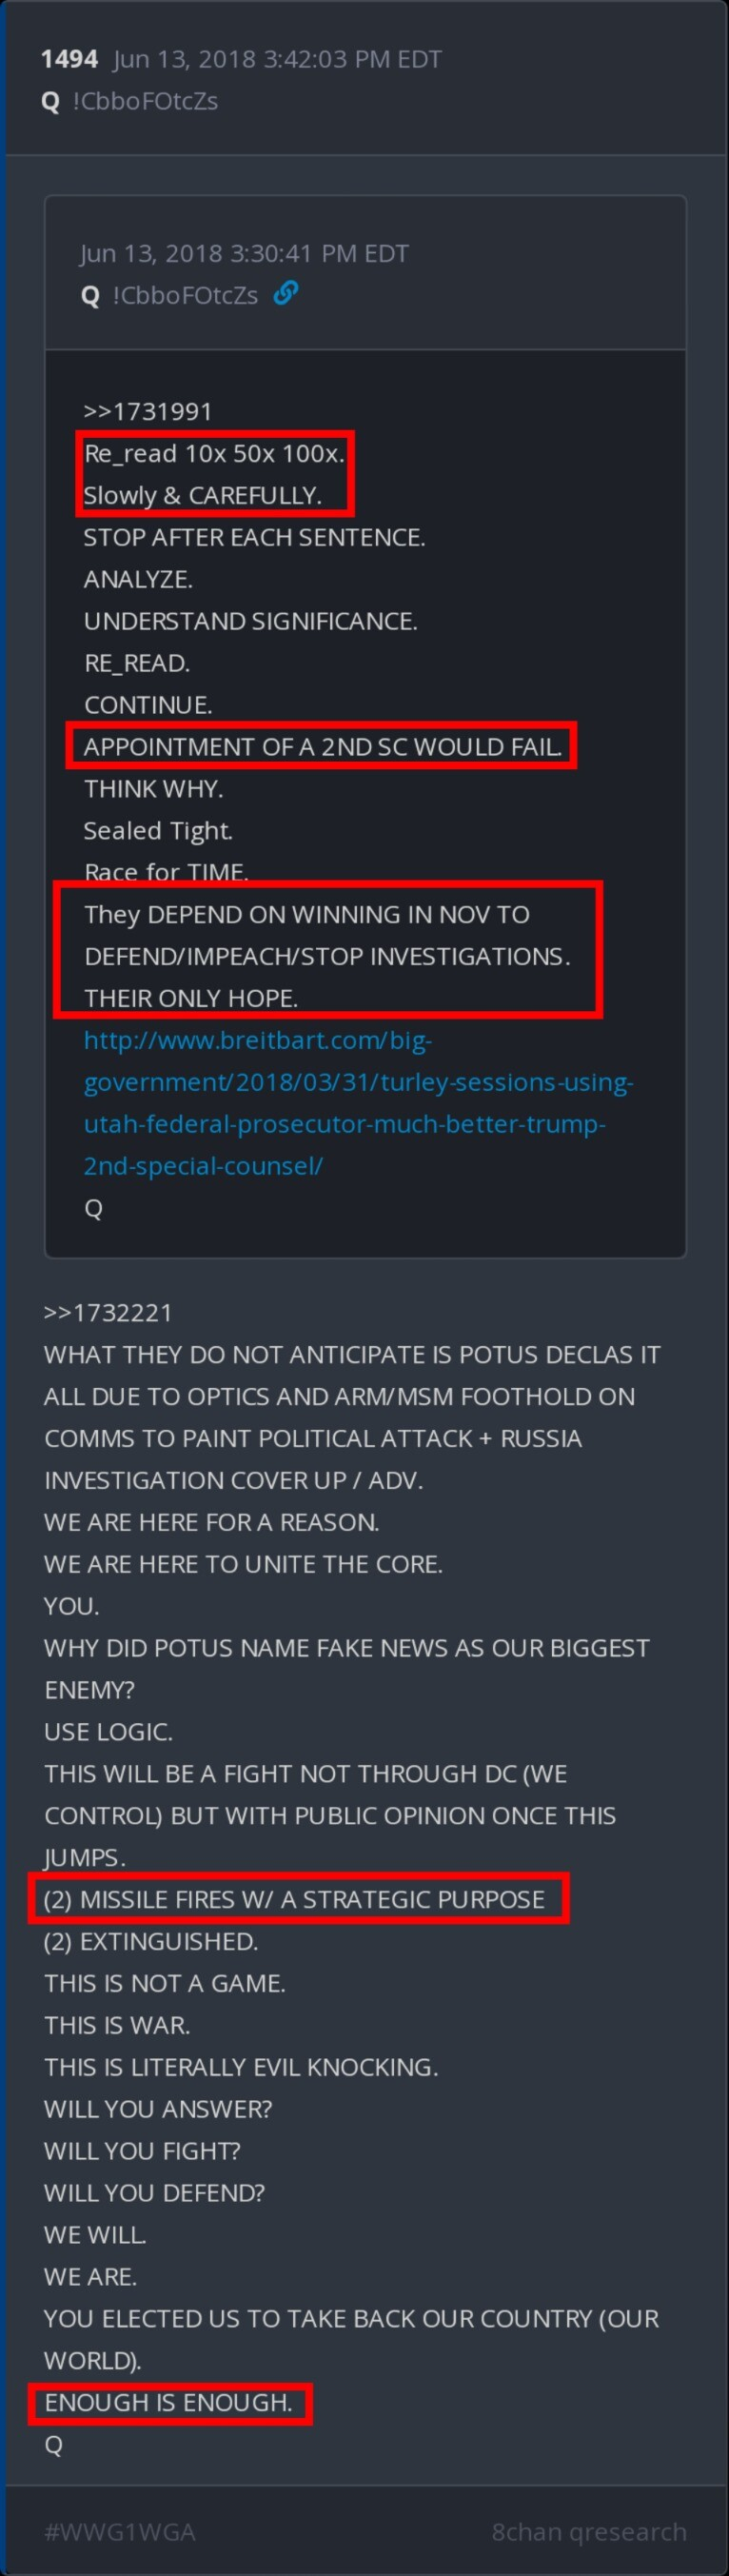Click the quoted post 3:30:41 PM timestamp
The height and width of the screenshot is (2576, 729).
click(x=244, y=253)
